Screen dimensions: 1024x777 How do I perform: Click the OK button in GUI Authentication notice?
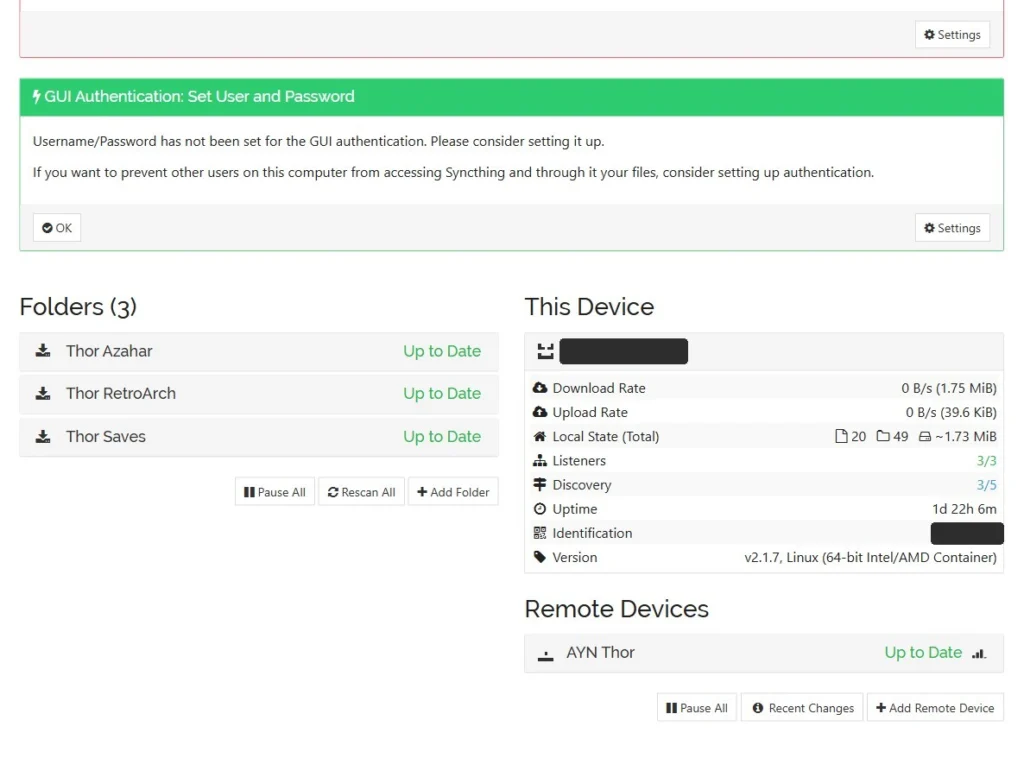click(x=57, y=228)
